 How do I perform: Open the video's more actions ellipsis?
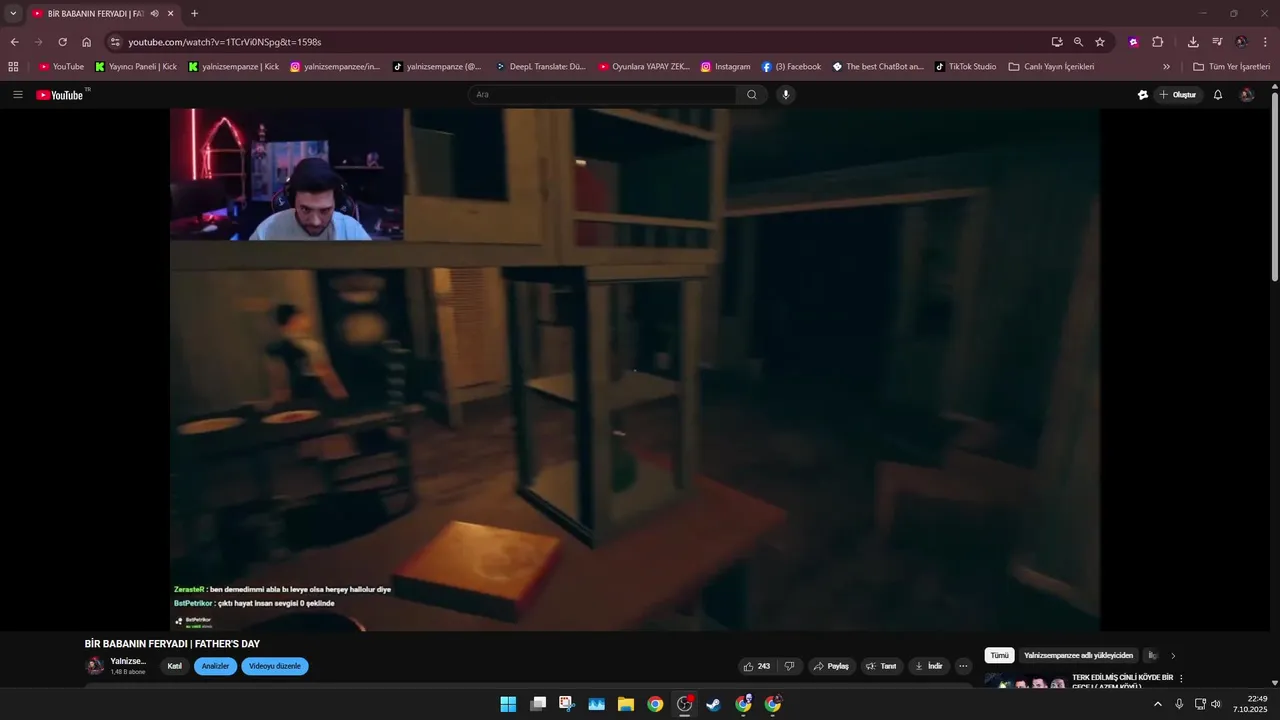(x=963, y=666)
